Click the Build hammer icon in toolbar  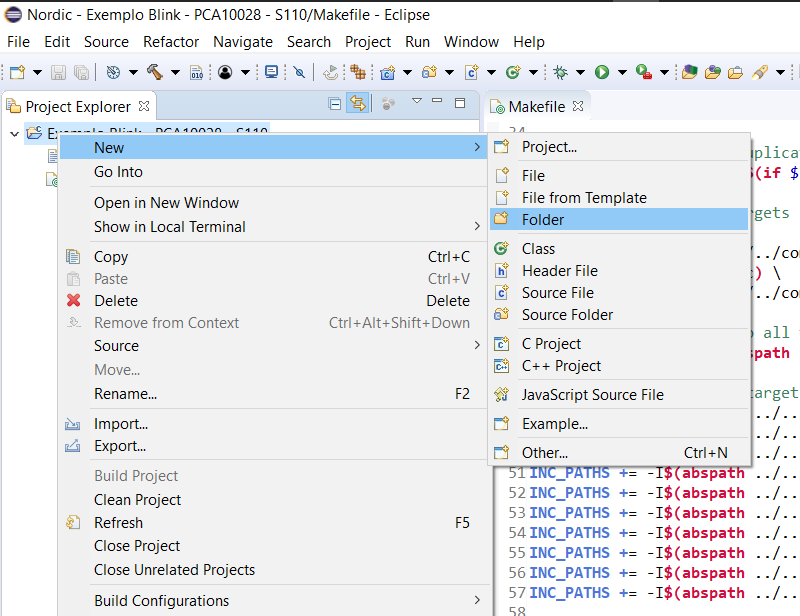coord(155,72)
